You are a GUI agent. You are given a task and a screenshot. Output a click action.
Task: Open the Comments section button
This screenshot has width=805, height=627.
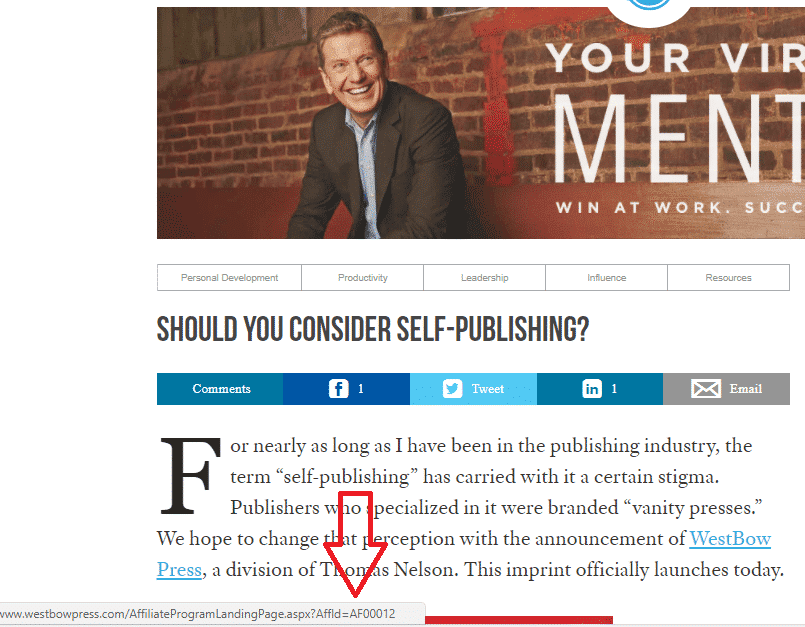[220, 389]
